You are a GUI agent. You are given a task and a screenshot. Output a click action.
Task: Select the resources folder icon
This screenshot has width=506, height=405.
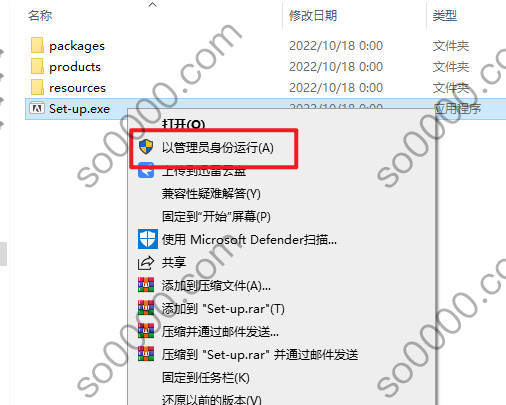[x=37, y=87]
